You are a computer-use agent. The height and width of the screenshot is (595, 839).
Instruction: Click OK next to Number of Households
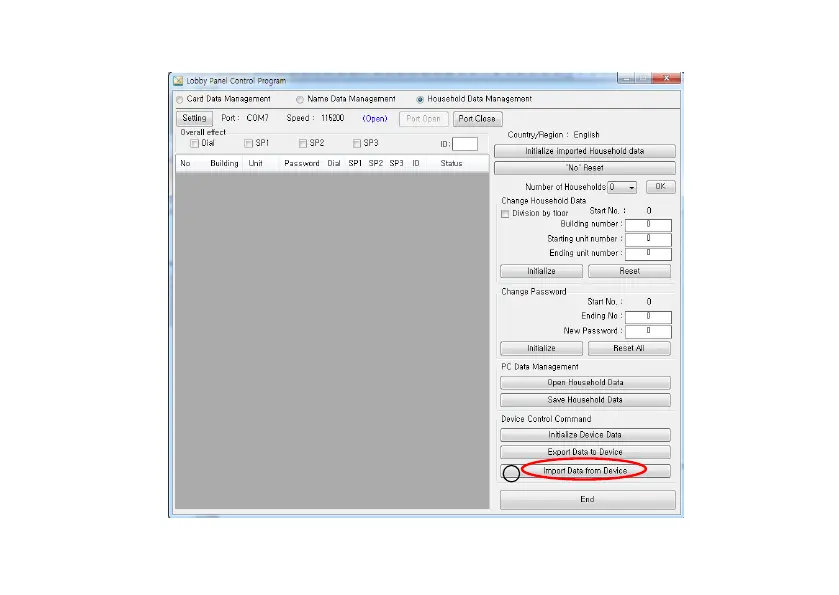coord(660,187)
